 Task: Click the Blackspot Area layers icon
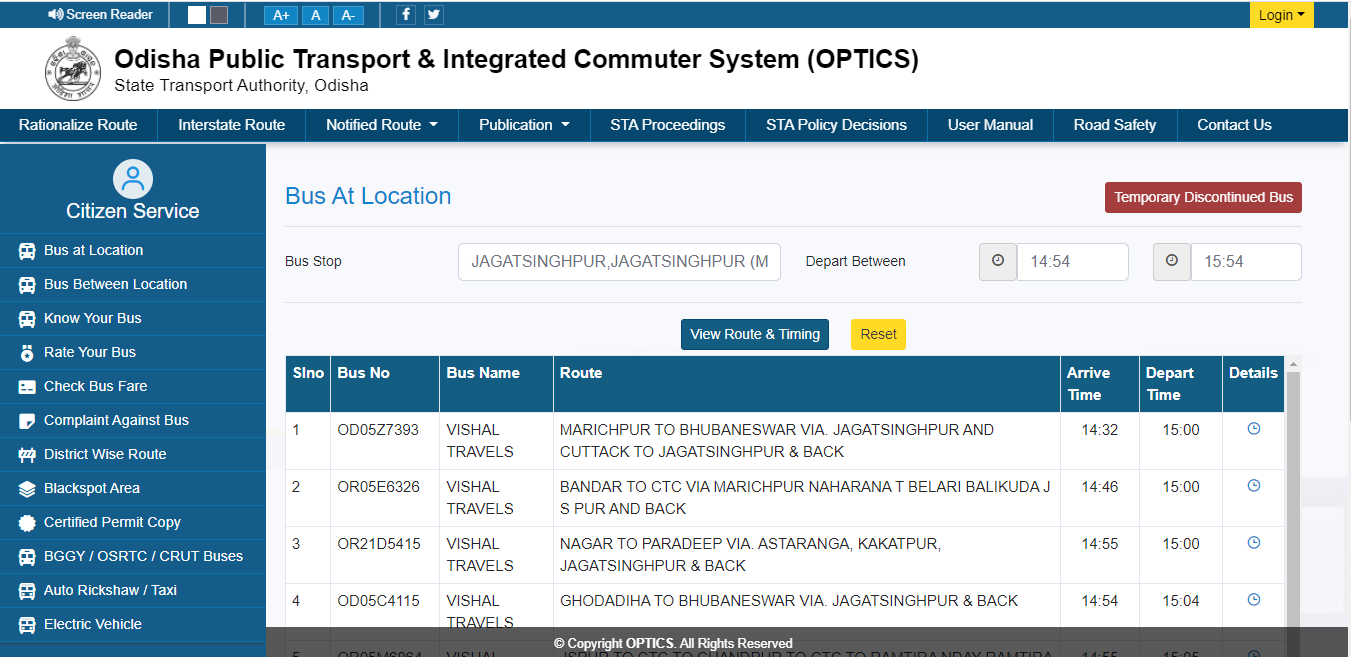pyautogui.click(x=27, y=489)
